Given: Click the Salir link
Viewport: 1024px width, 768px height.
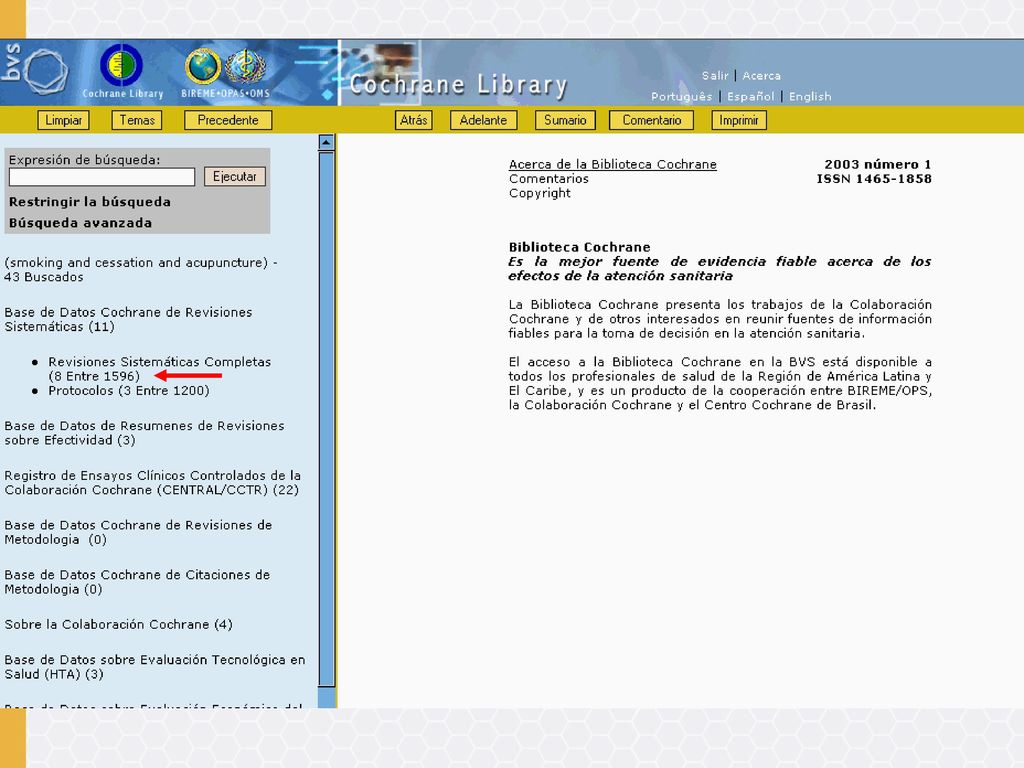Looking at the screenshot, I should pos(715,76).
